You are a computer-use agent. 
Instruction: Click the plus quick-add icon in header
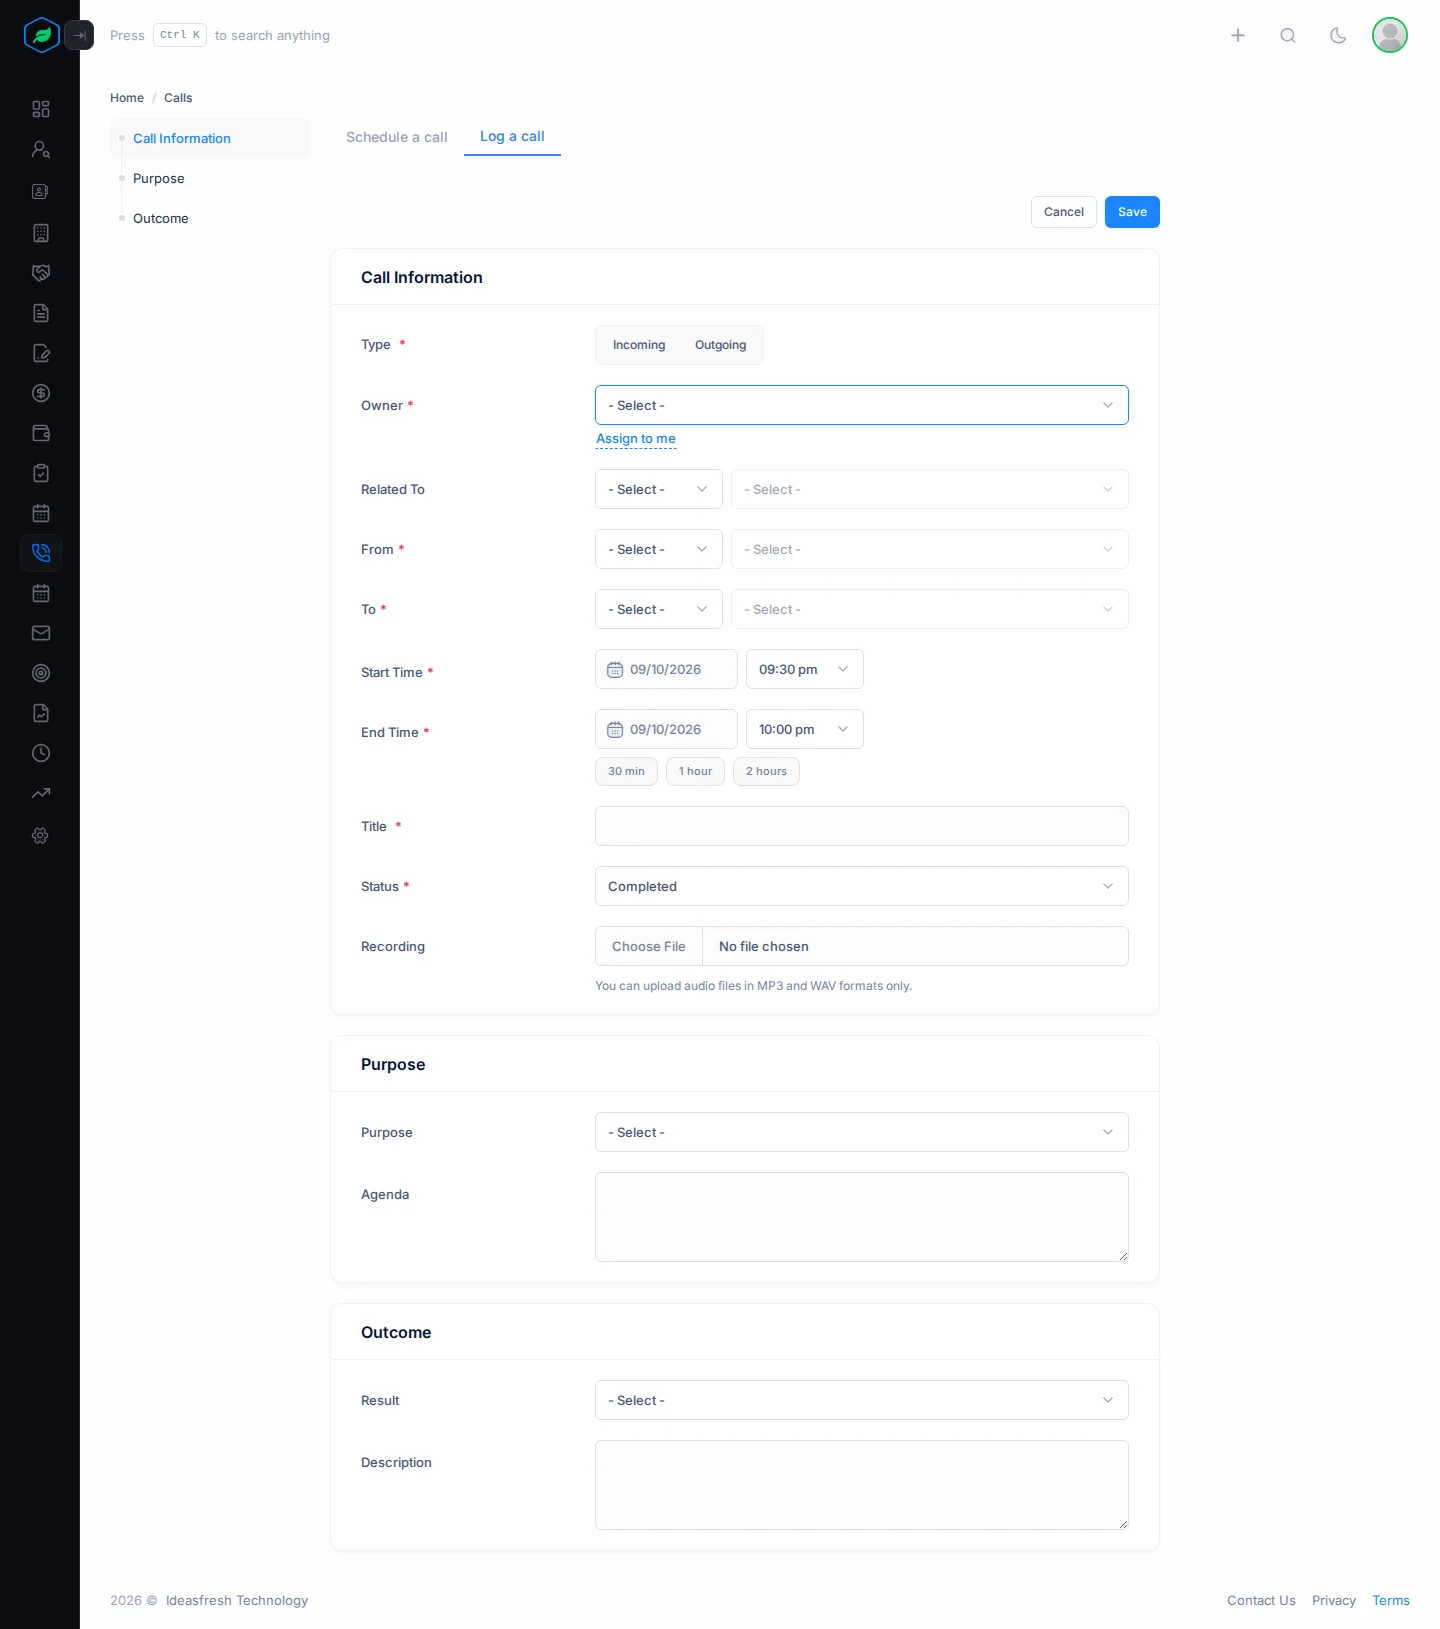point(1238,35)
